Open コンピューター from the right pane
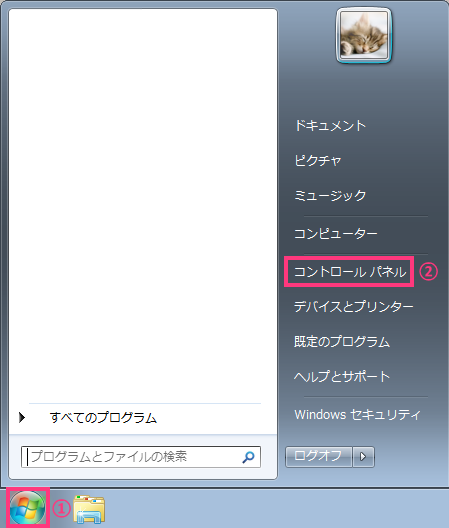Image resolution: width=449 pixels, height=528 pixels. (336, 233)
